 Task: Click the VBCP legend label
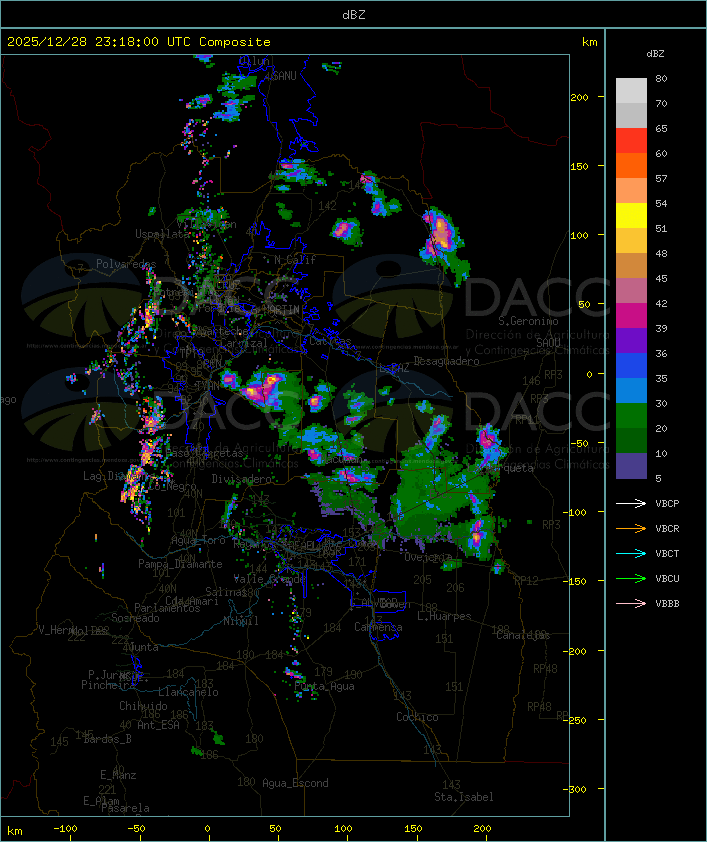point(667,503)
